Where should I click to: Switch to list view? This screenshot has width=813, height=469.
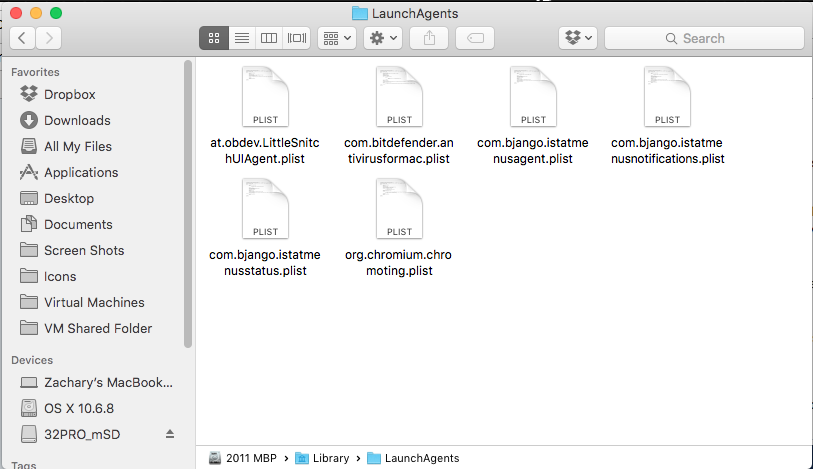click(x=242, y=38)
